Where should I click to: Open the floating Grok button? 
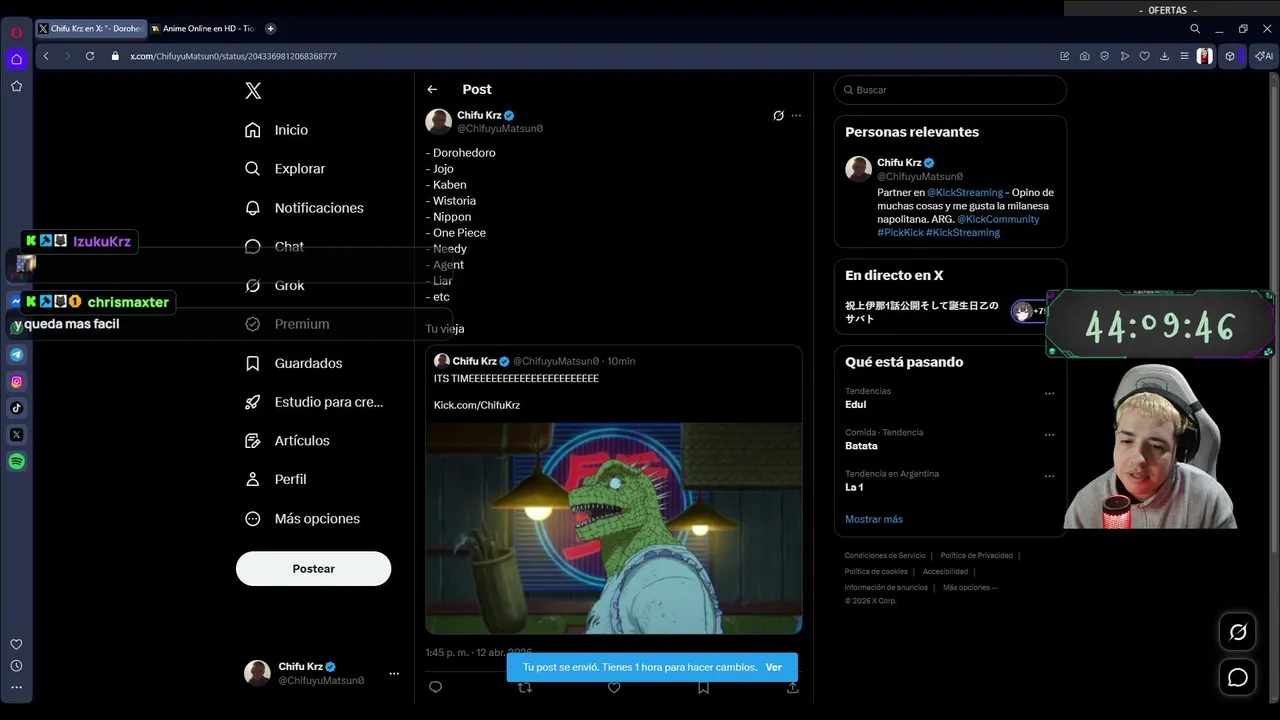[x=1238, y=632]
